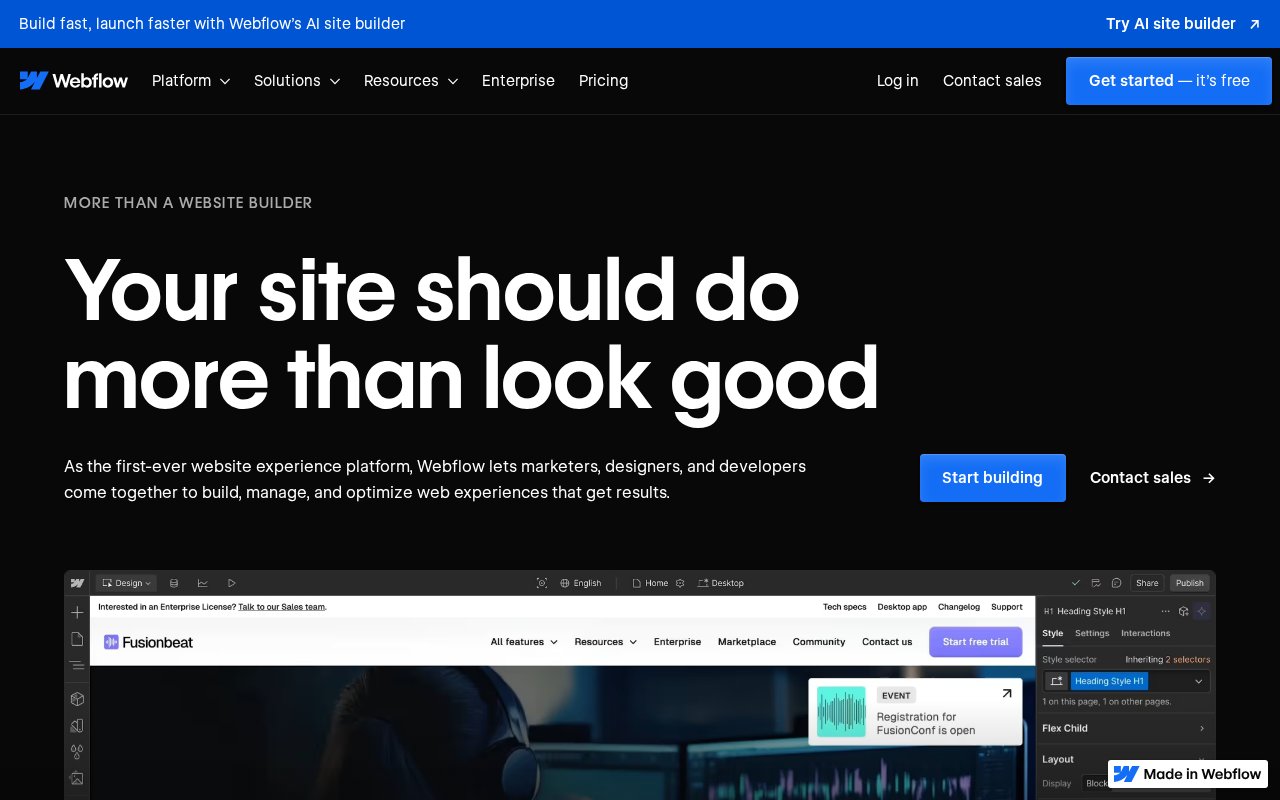Open the CMS database icon in designer toolbar

(174, 583)
